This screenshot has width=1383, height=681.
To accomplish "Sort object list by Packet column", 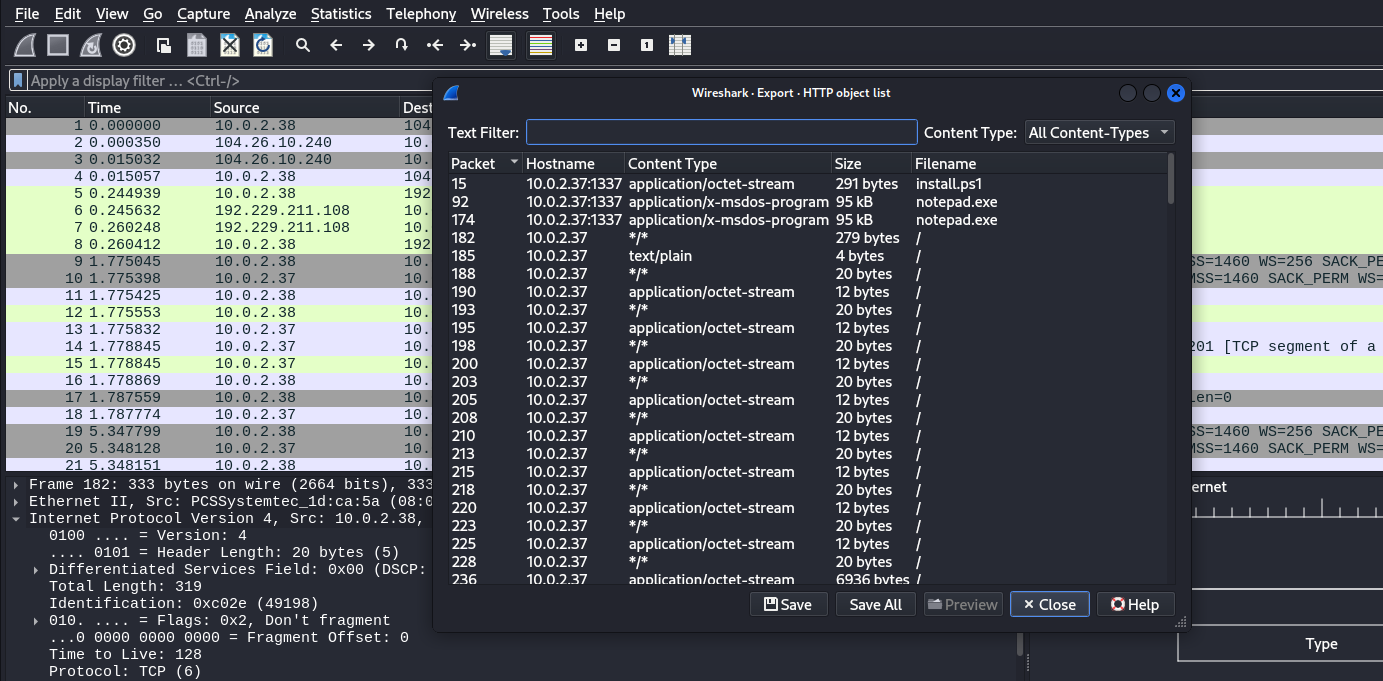I will (485, 163).
